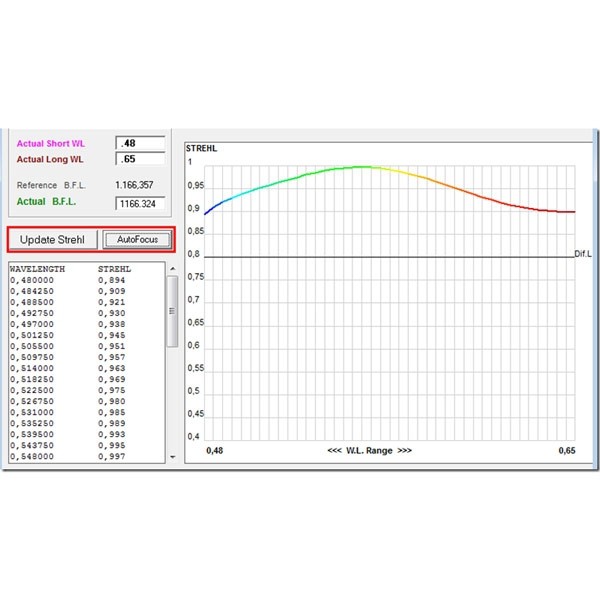Click the Update Strehl button
The height and width of the screenshot is (600, 600).
(x=54, y=240)
